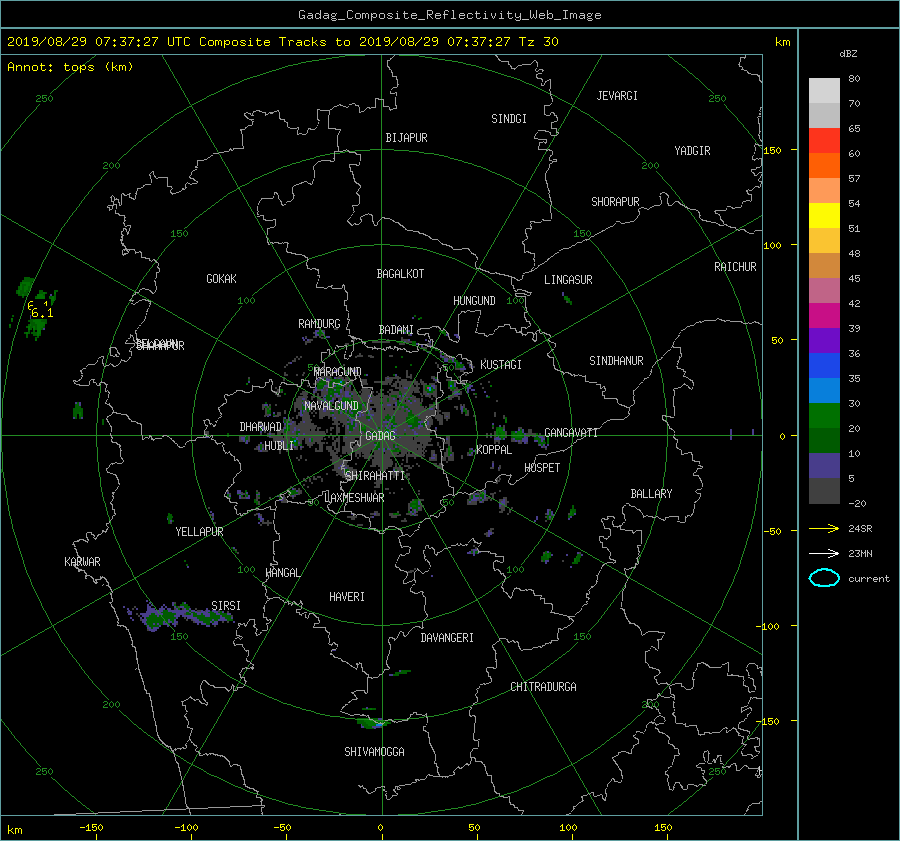Pick the yellow 51 dBZ color swatch
Viewport: 900px width, 841px height.
tap(824, 215)
